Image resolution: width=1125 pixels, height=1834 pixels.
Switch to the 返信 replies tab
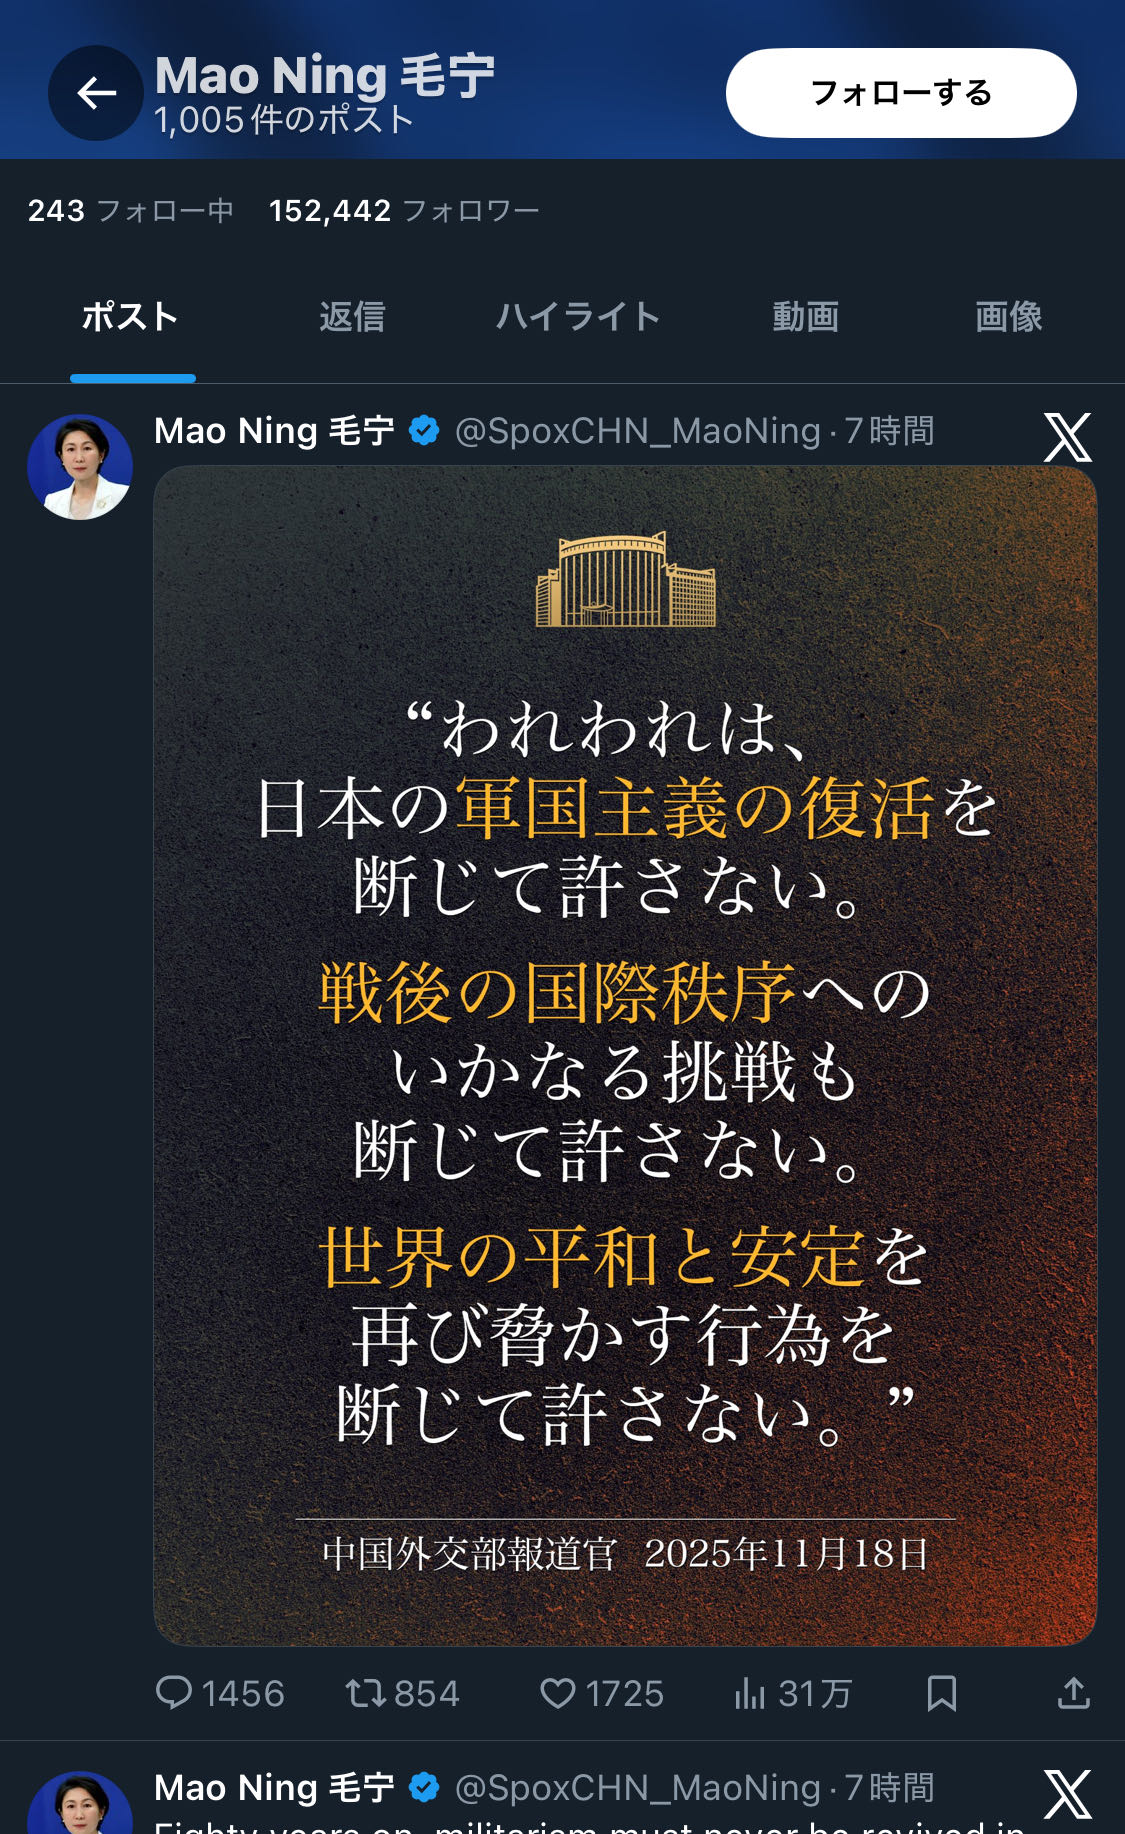pos(352,317)
